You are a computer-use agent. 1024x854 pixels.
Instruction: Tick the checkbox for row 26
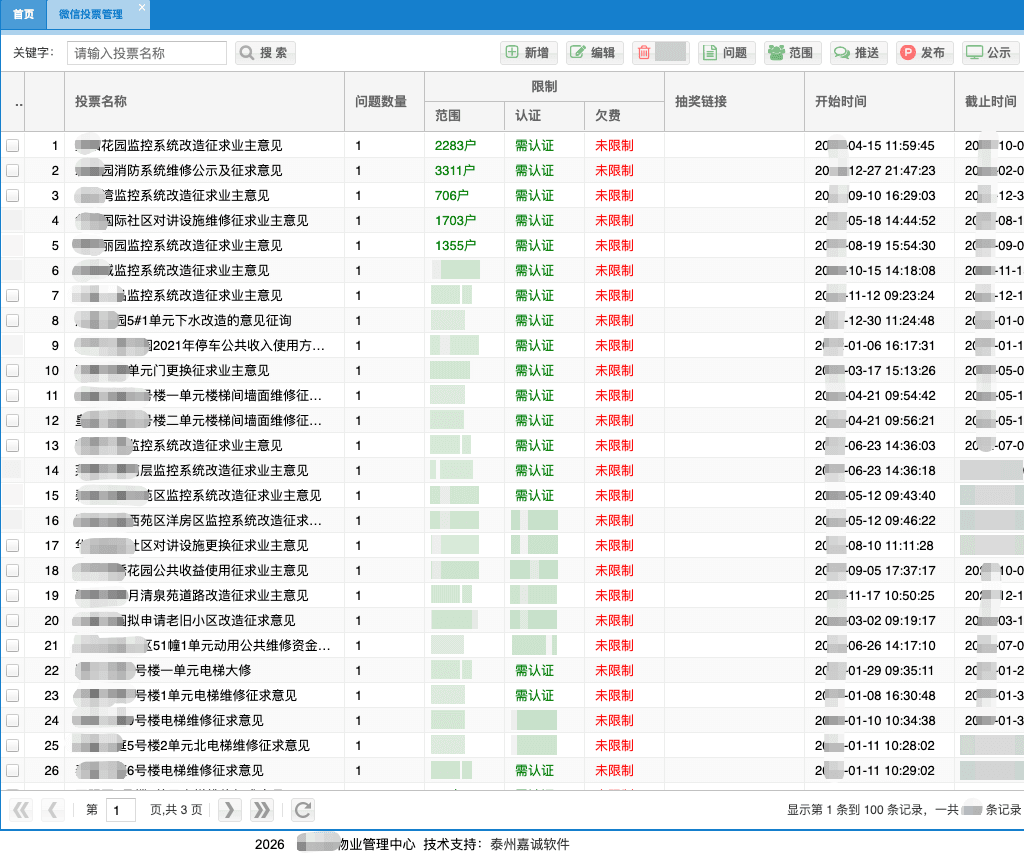tap(12, 770)
